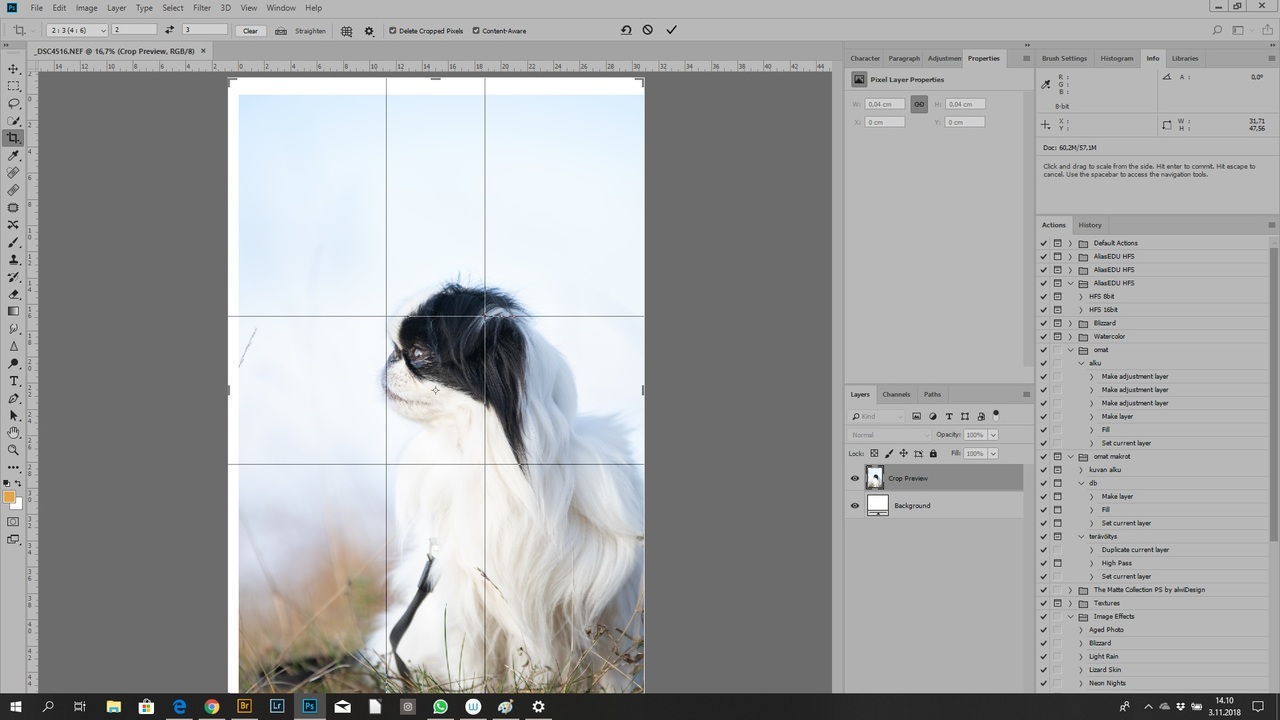1280x720 pixels.
Task: Pick the Eyedropper tool
Action: (14, 156)
